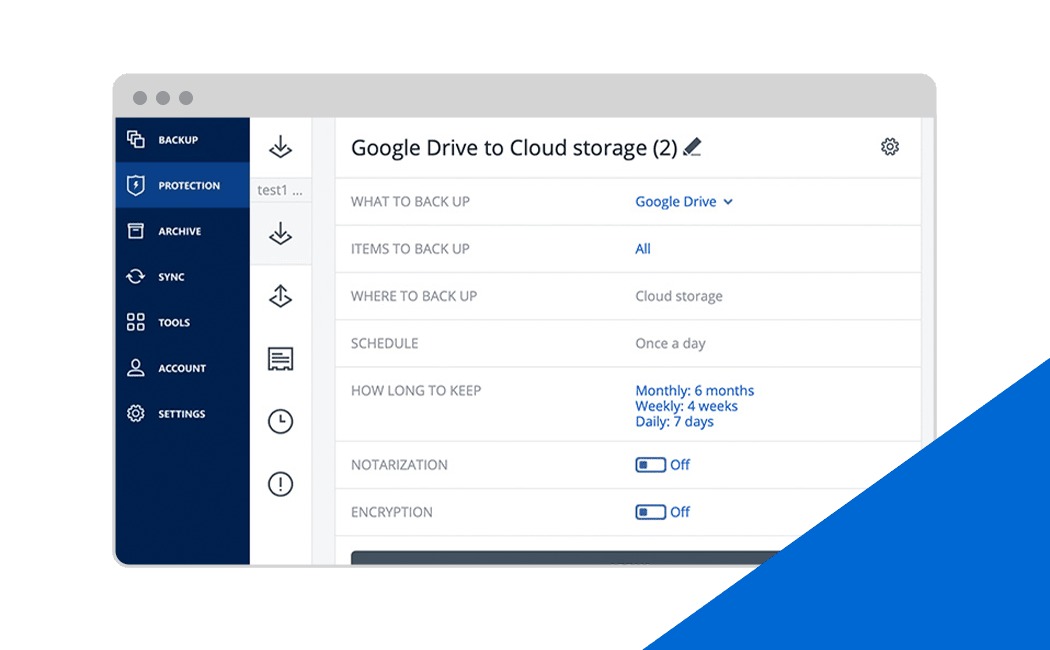Go to the Archive section

(x=182, y=231)
